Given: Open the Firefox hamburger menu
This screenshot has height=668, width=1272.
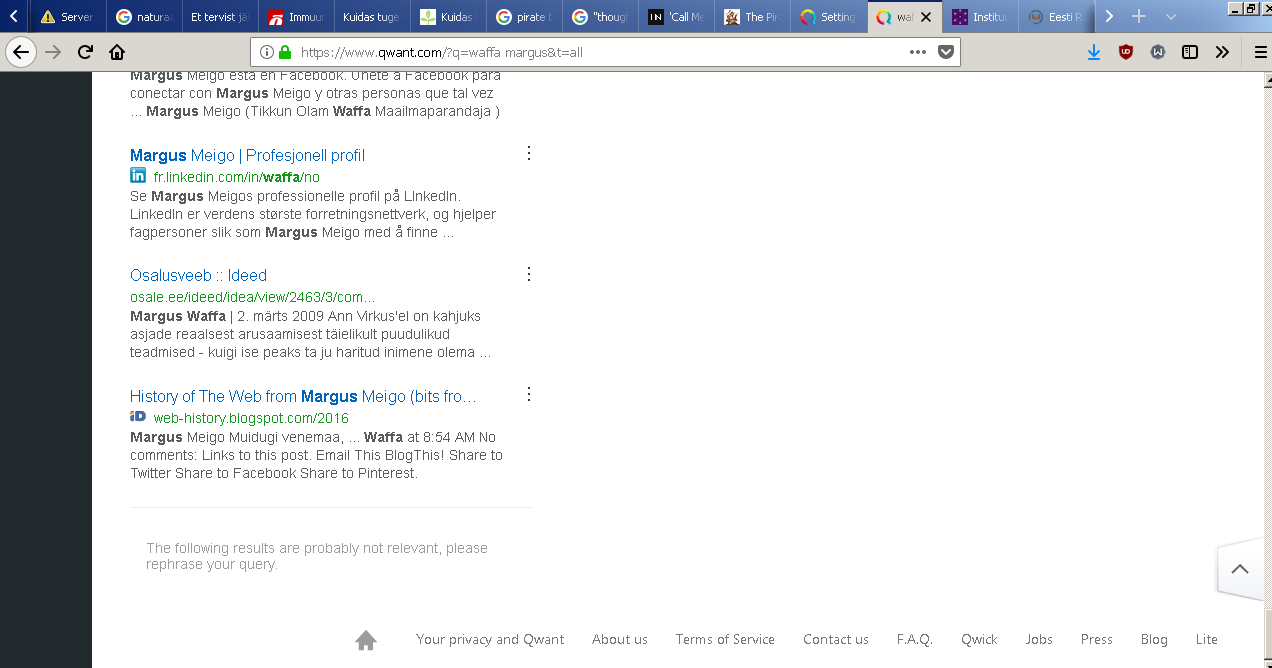Looking at the screenshot, I should 1260,52.
